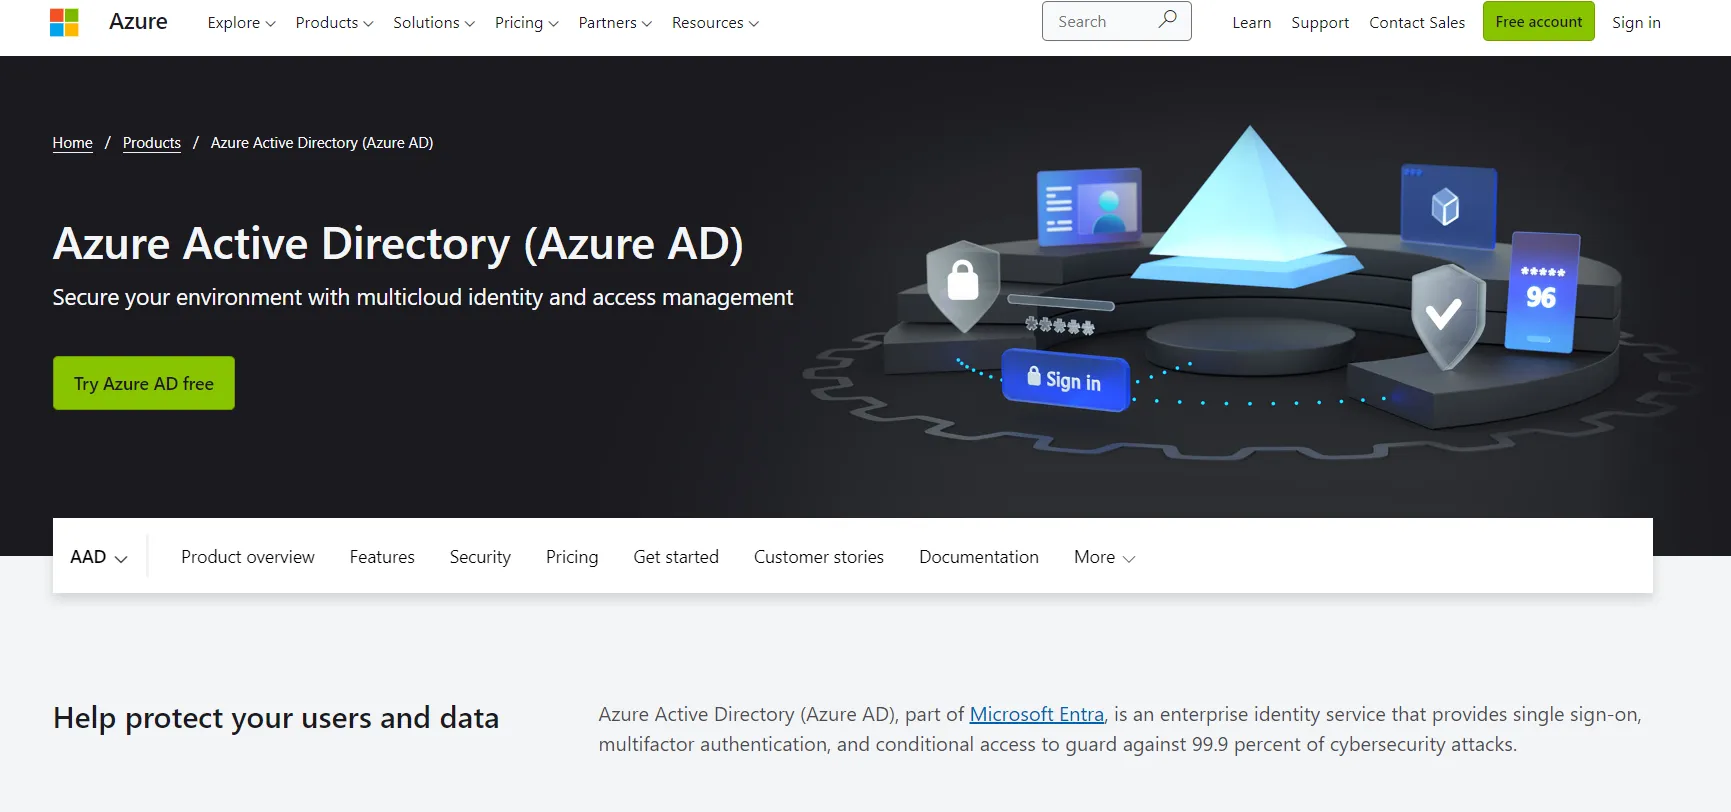
Task: Expand the AAD section dropdown
Action: [99, 557]
